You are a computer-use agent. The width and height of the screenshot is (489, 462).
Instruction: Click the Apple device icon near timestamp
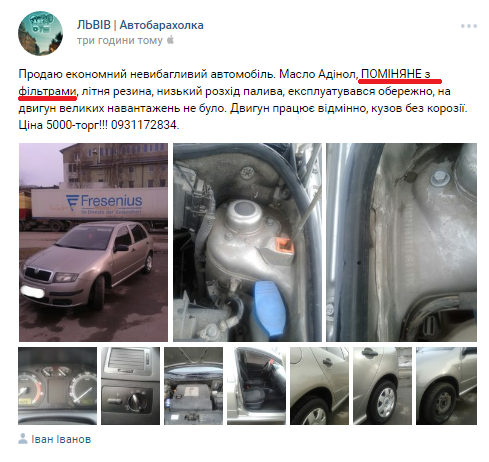(170, 40)
